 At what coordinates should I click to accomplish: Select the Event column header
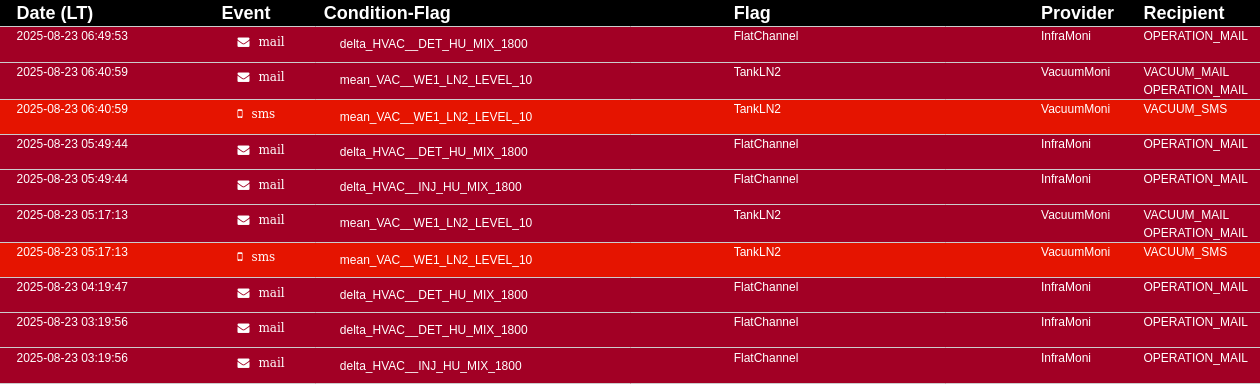point(246,13)
